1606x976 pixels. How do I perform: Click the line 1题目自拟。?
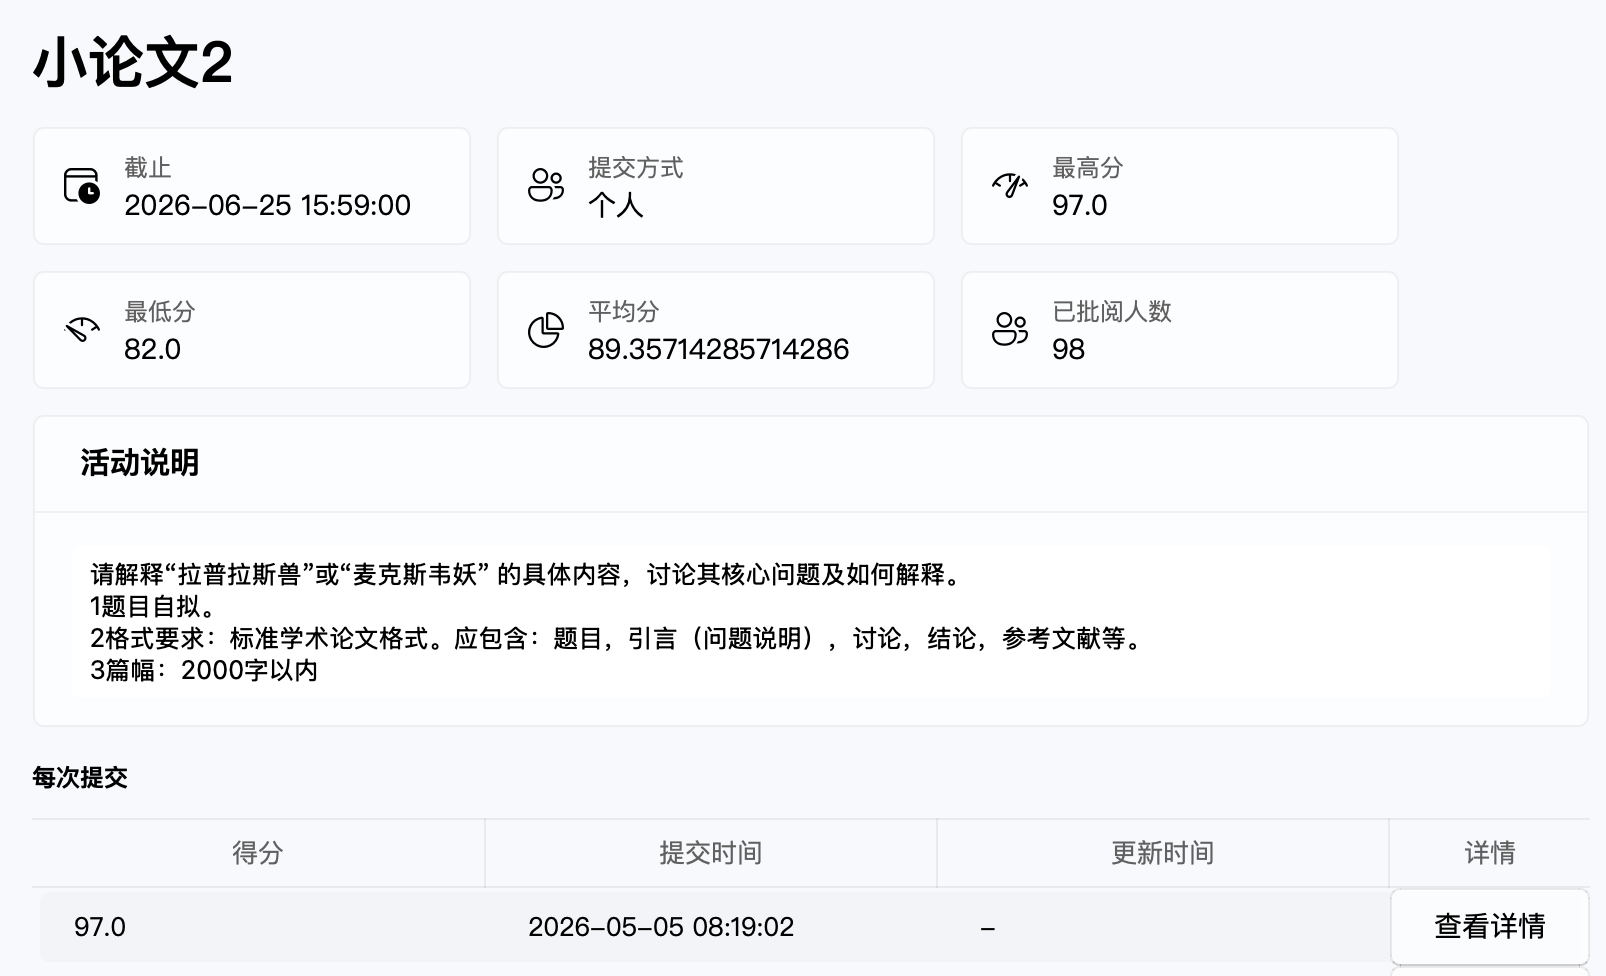(x=153, y=607)
